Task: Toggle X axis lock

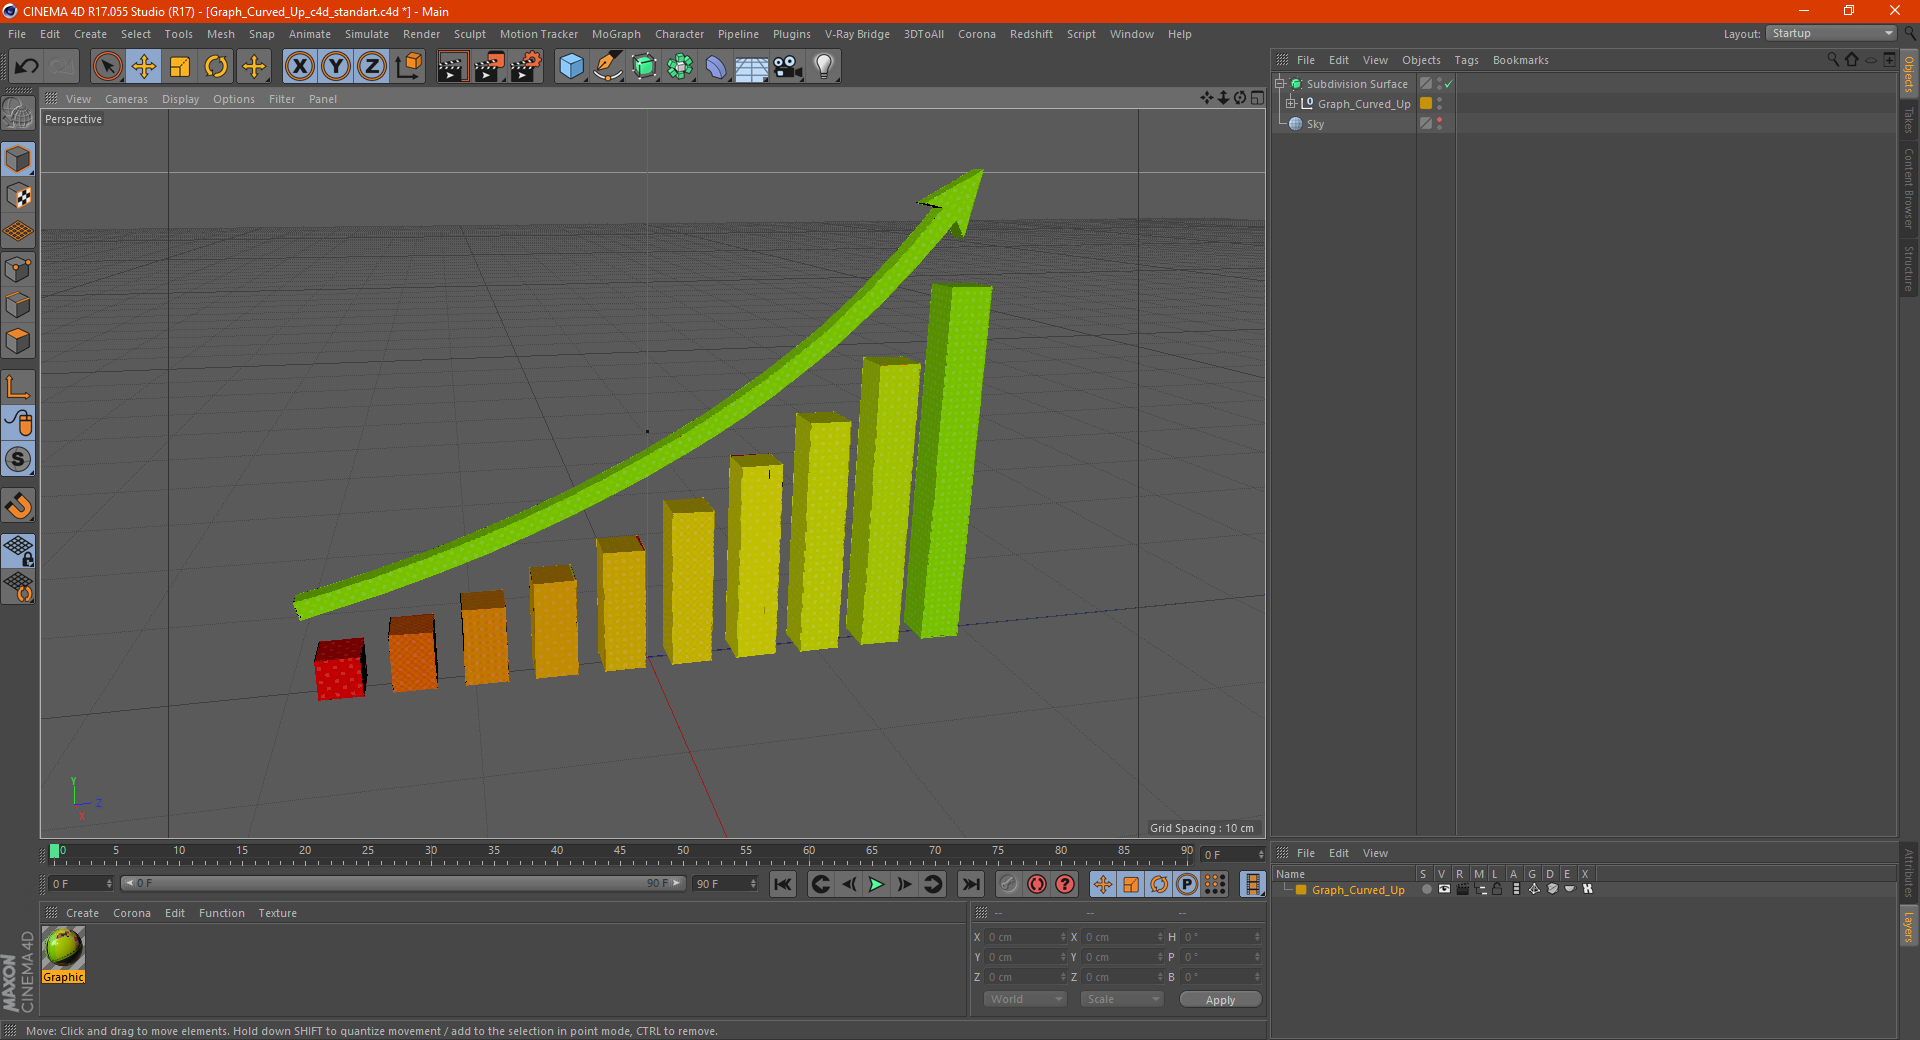Action: pyautogui.click(x=300, y=67)
